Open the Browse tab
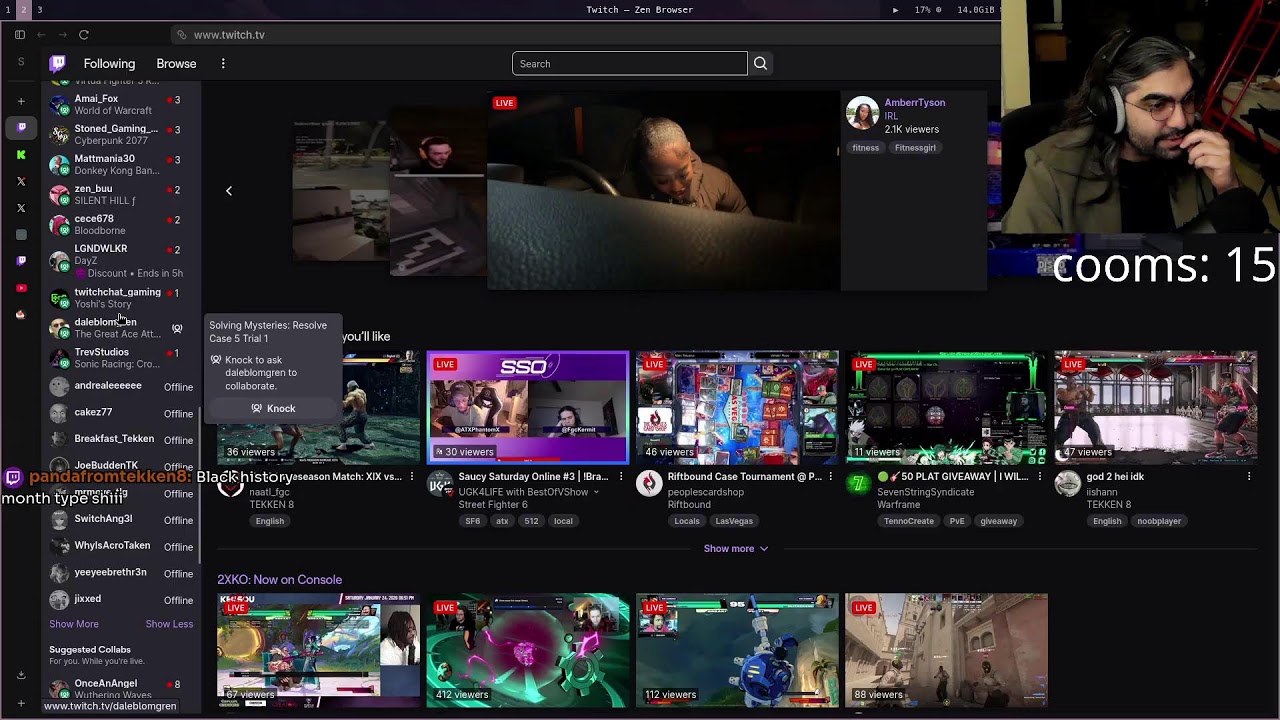 [176, 64]
